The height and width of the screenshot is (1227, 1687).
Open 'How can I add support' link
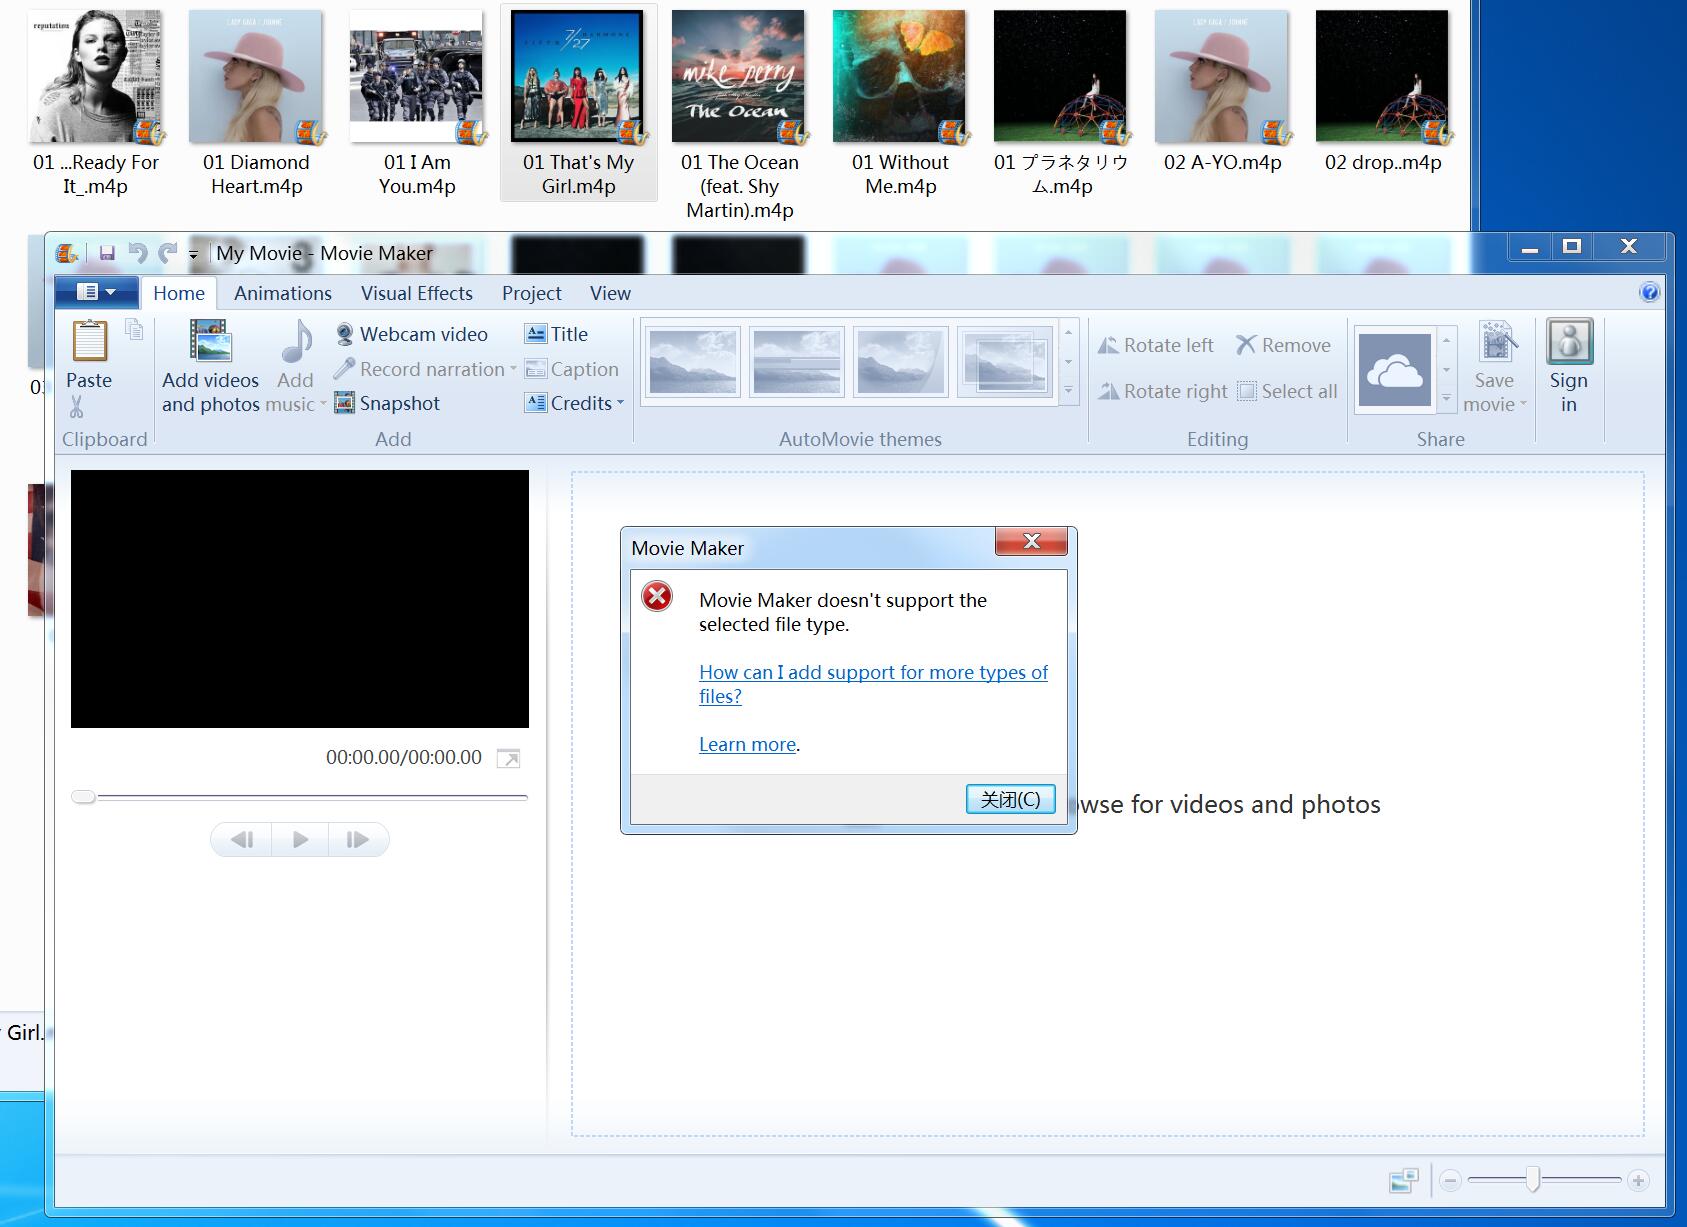click(873, 684)
